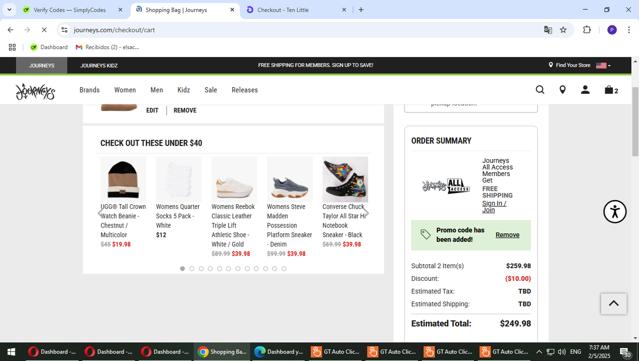
Task: Click Remove next to promo code
Action: 507,235
